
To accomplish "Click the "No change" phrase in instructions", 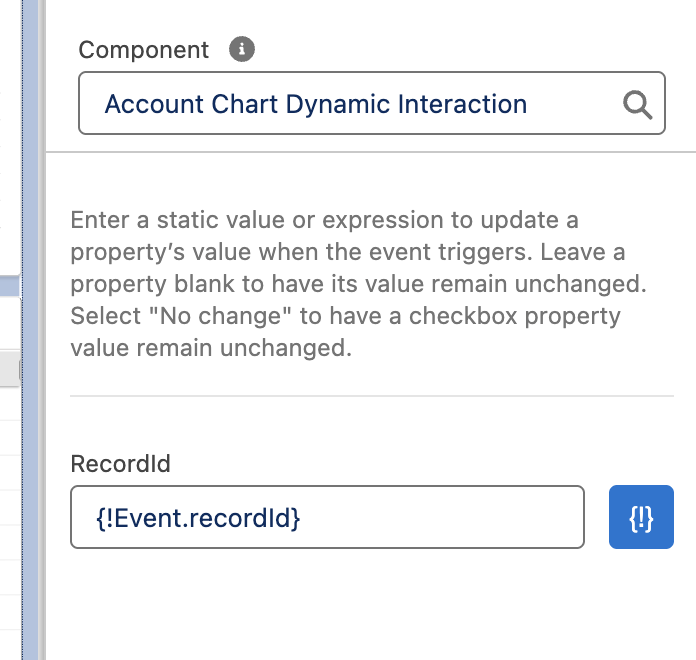I will click(220, 316).
